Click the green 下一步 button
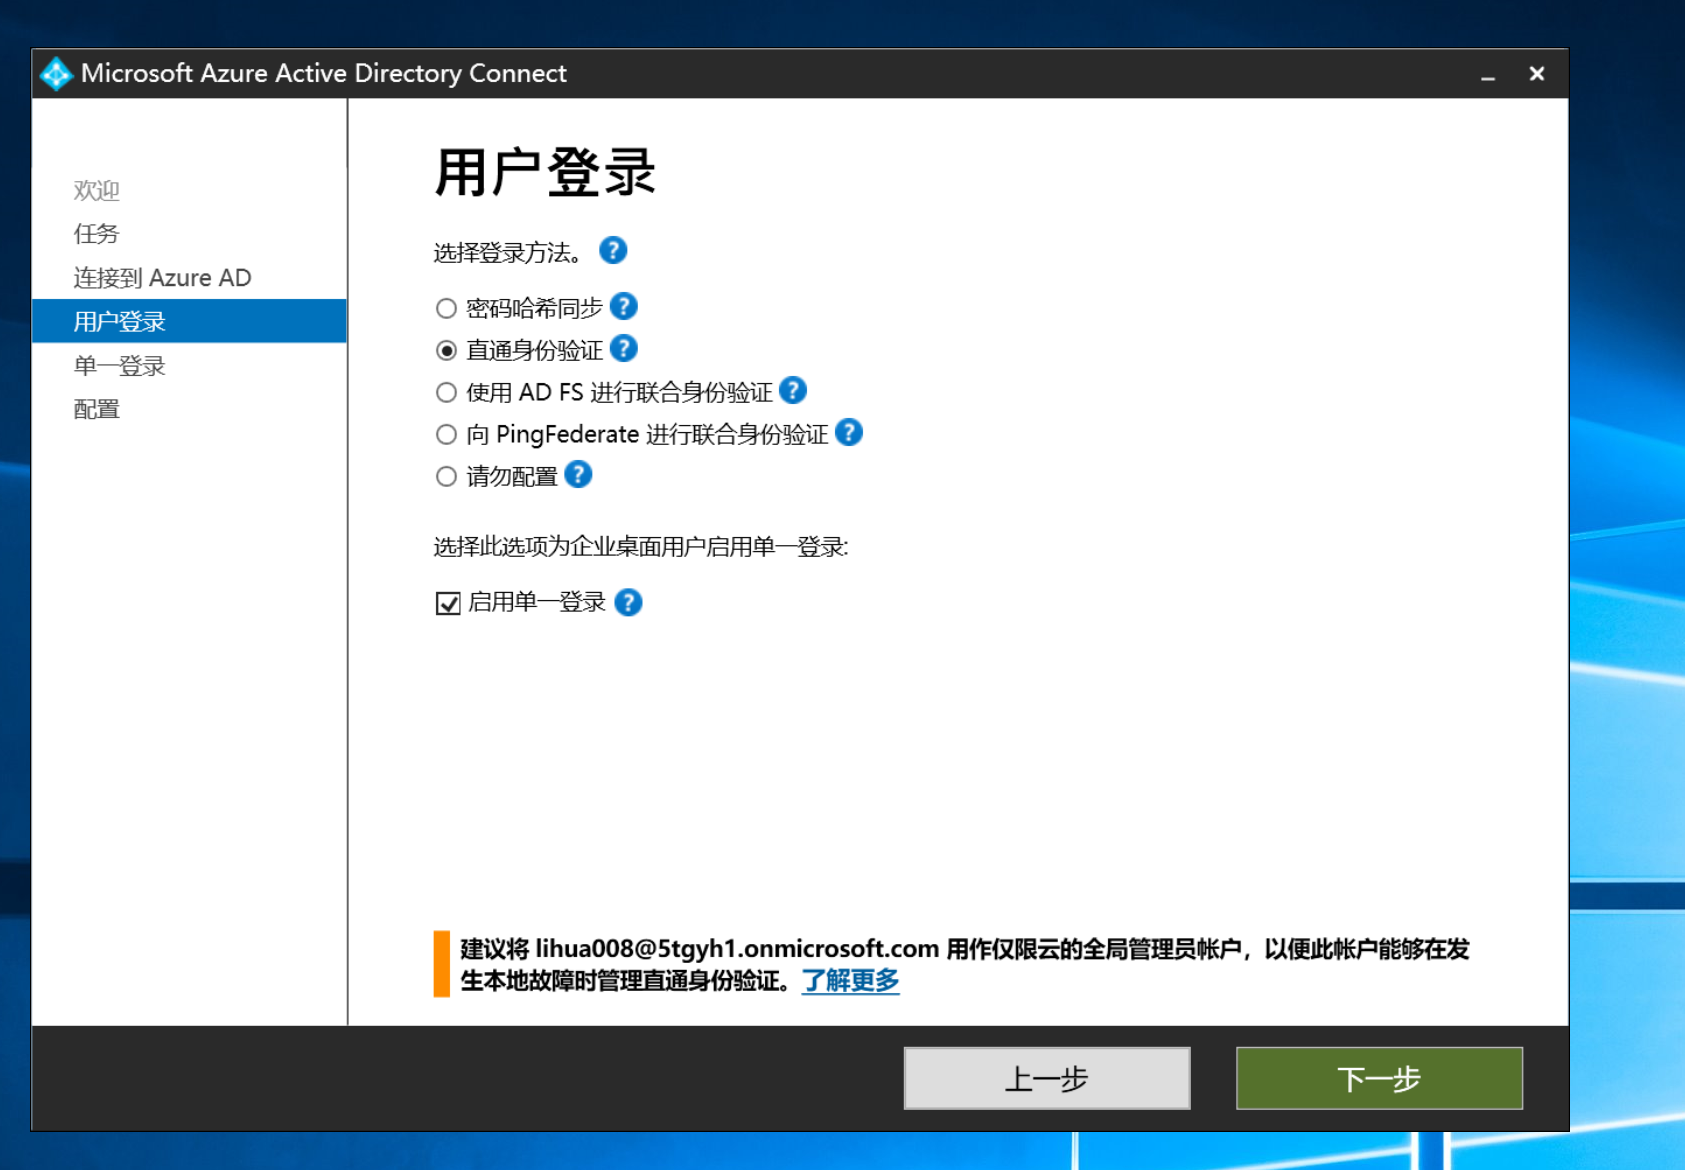The height and width of the screenshot is (1170, 1685). 1379,1078
